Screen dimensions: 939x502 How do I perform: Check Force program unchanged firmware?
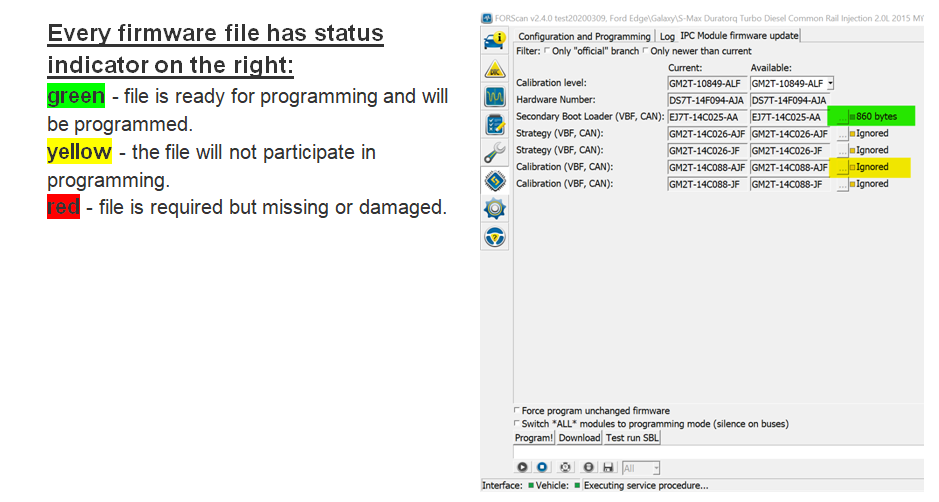(517, 411)
